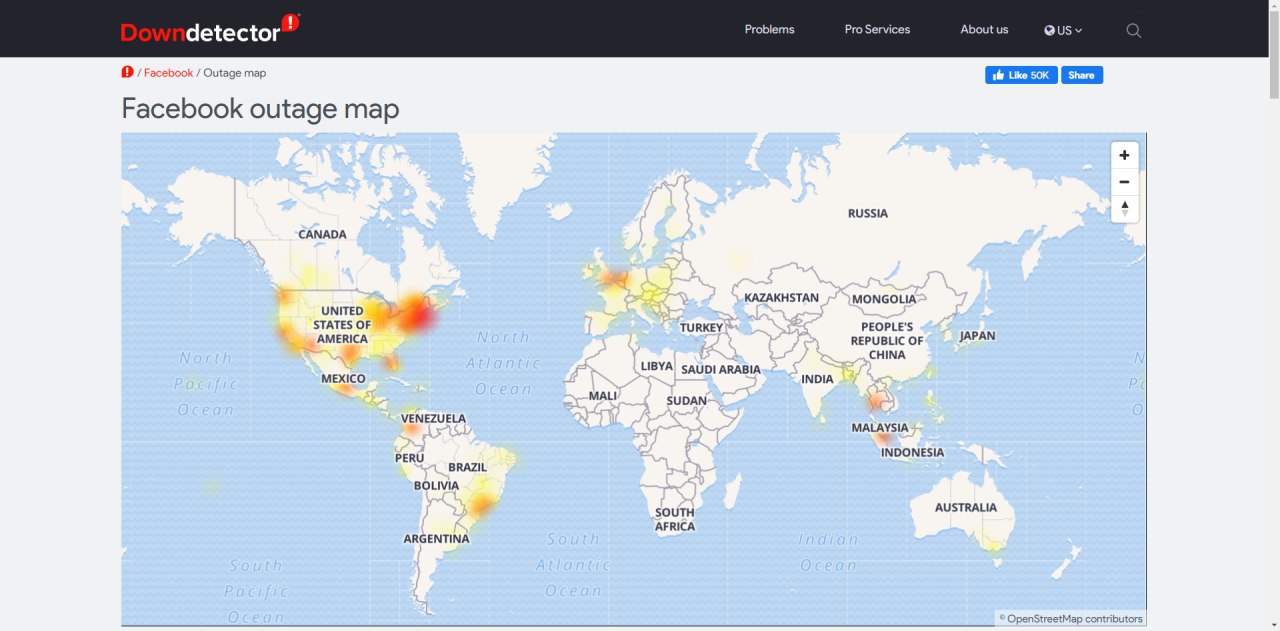Expand the US country selector dropdown
1280x631 pixels.
[1063, 30]
